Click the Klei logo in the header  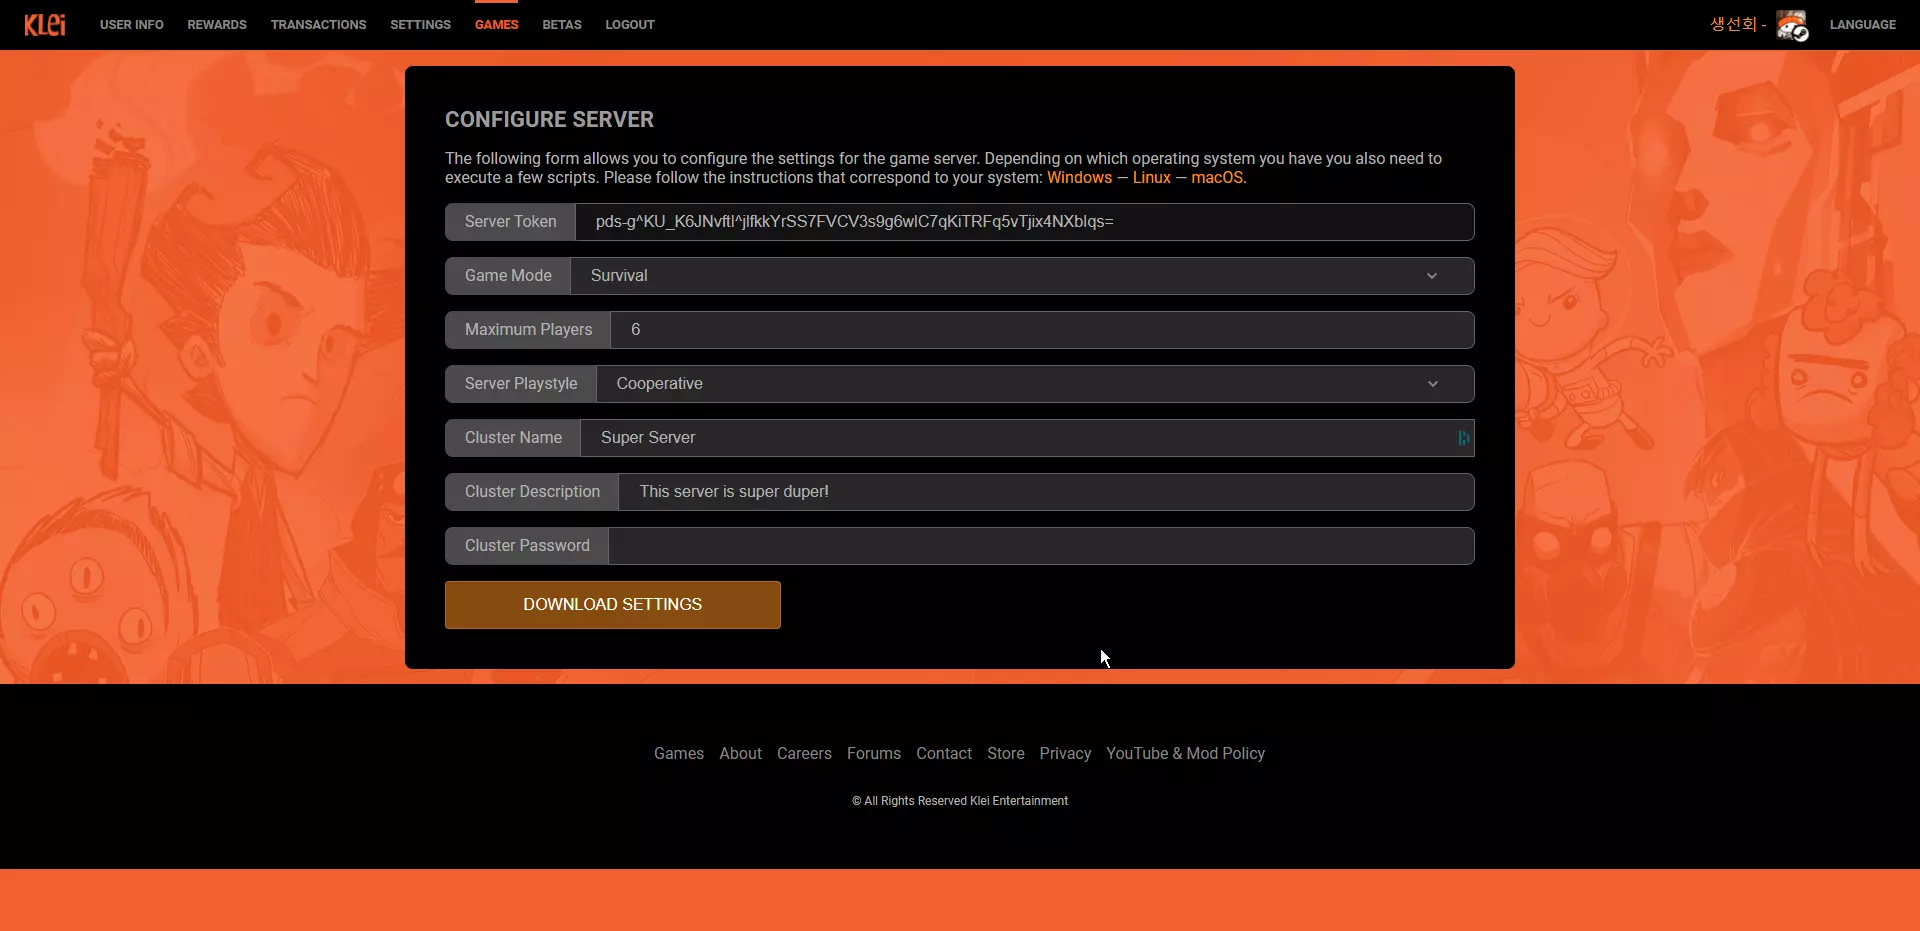[x=45, y=25]
